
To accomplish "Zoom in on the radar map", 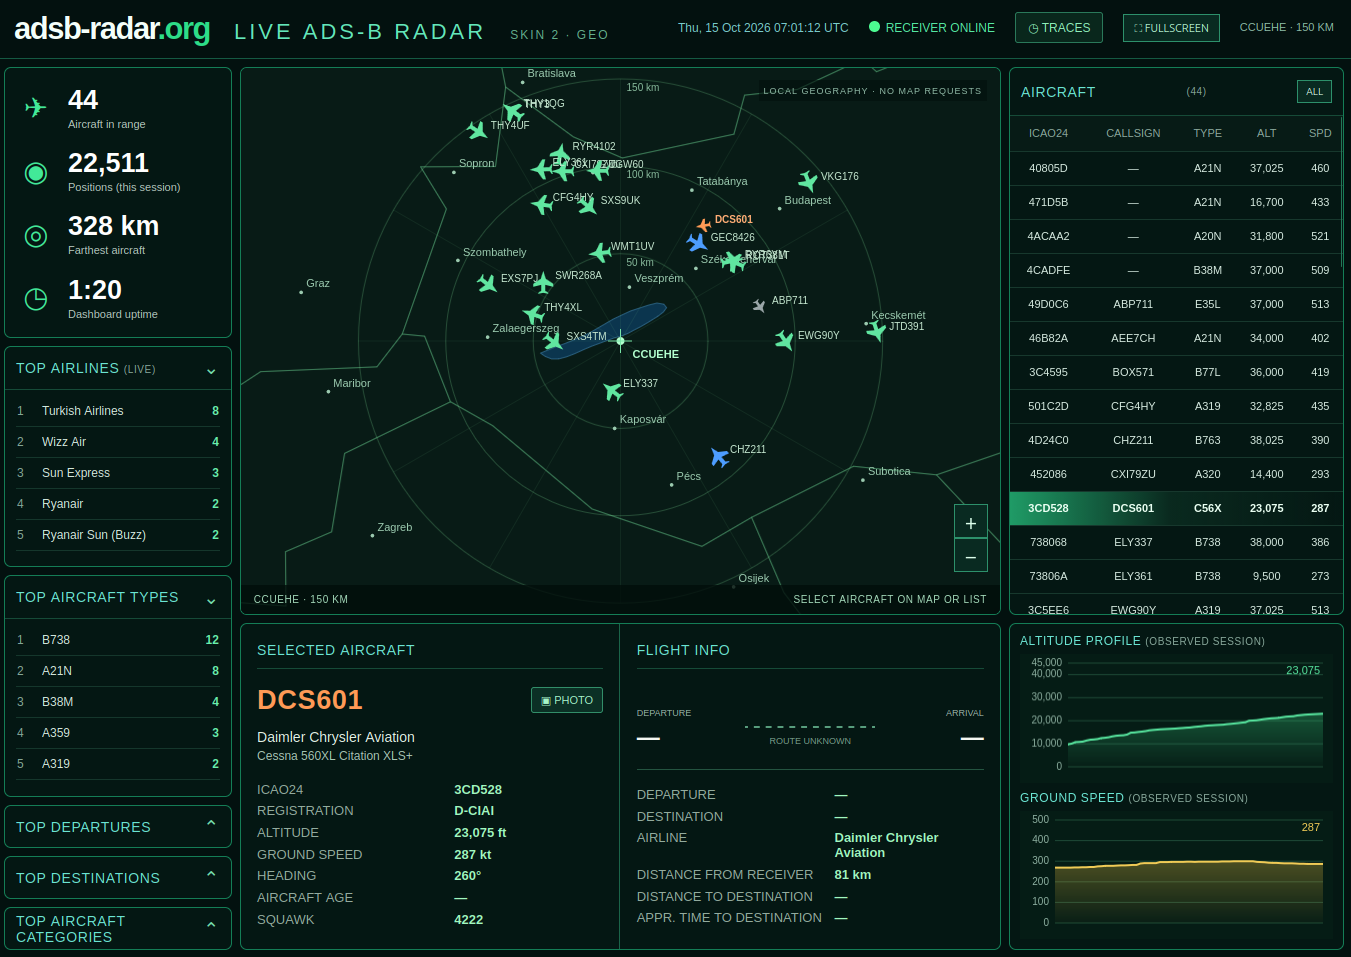I will coord(971,523).
